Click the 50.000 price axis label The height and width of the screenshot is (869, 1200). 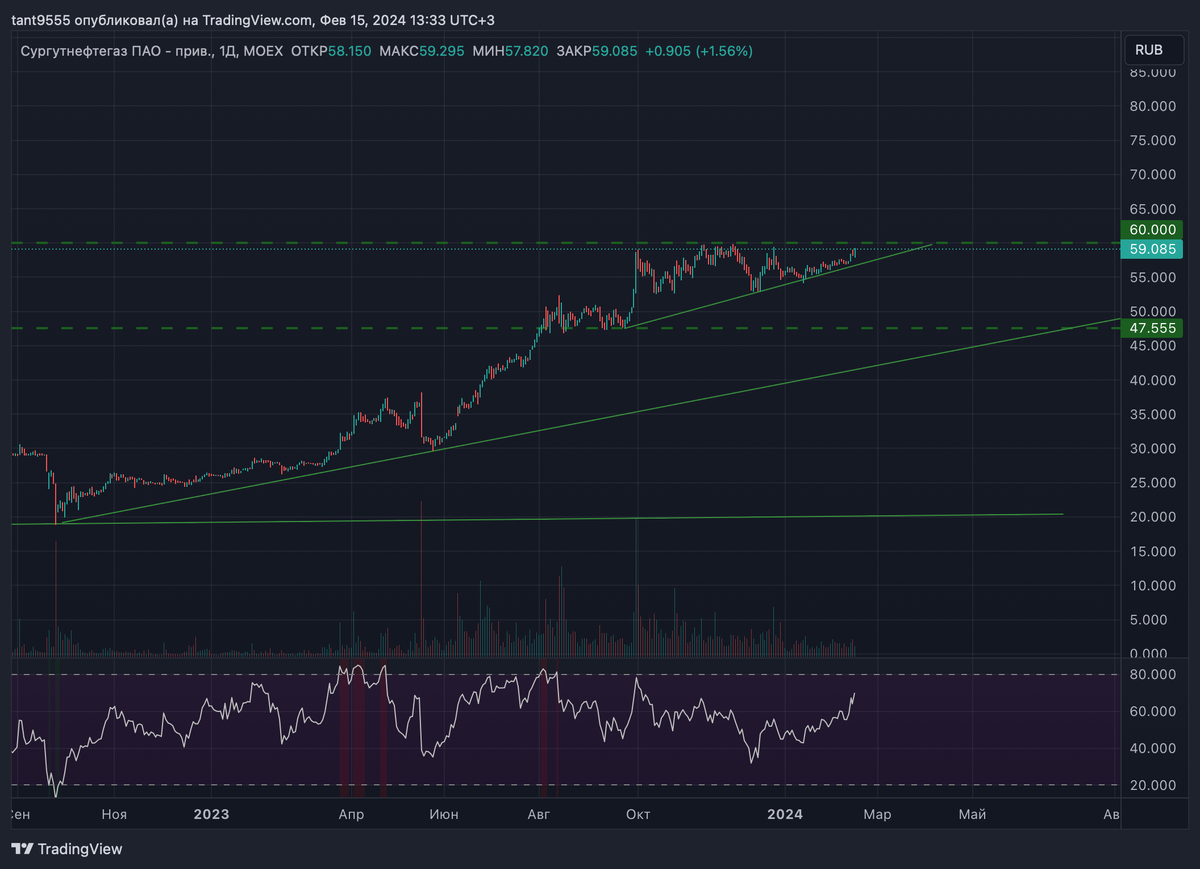click(1151, 311)
